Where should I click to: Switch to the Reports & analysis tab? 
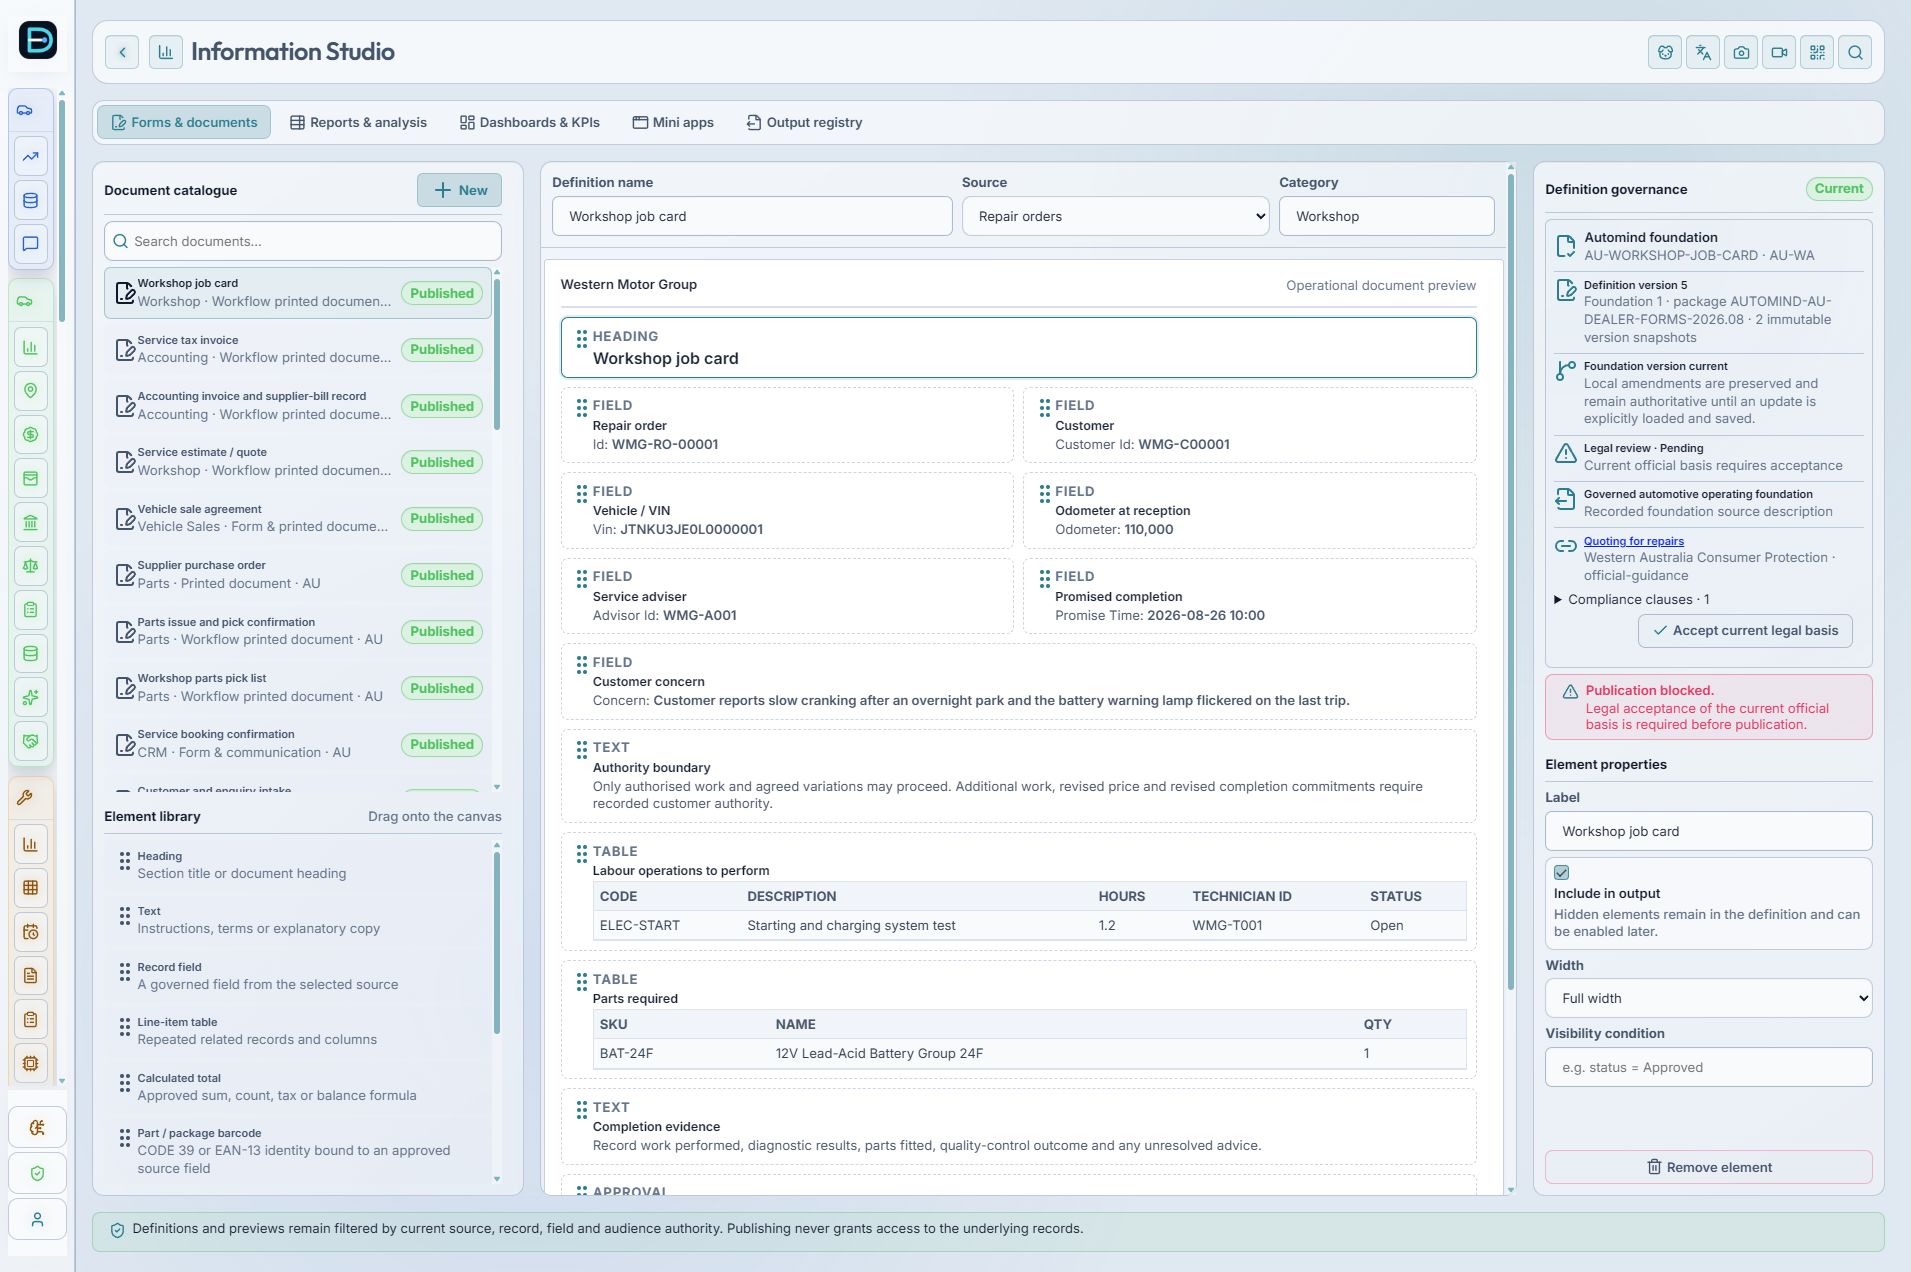[x=358, y=122]
